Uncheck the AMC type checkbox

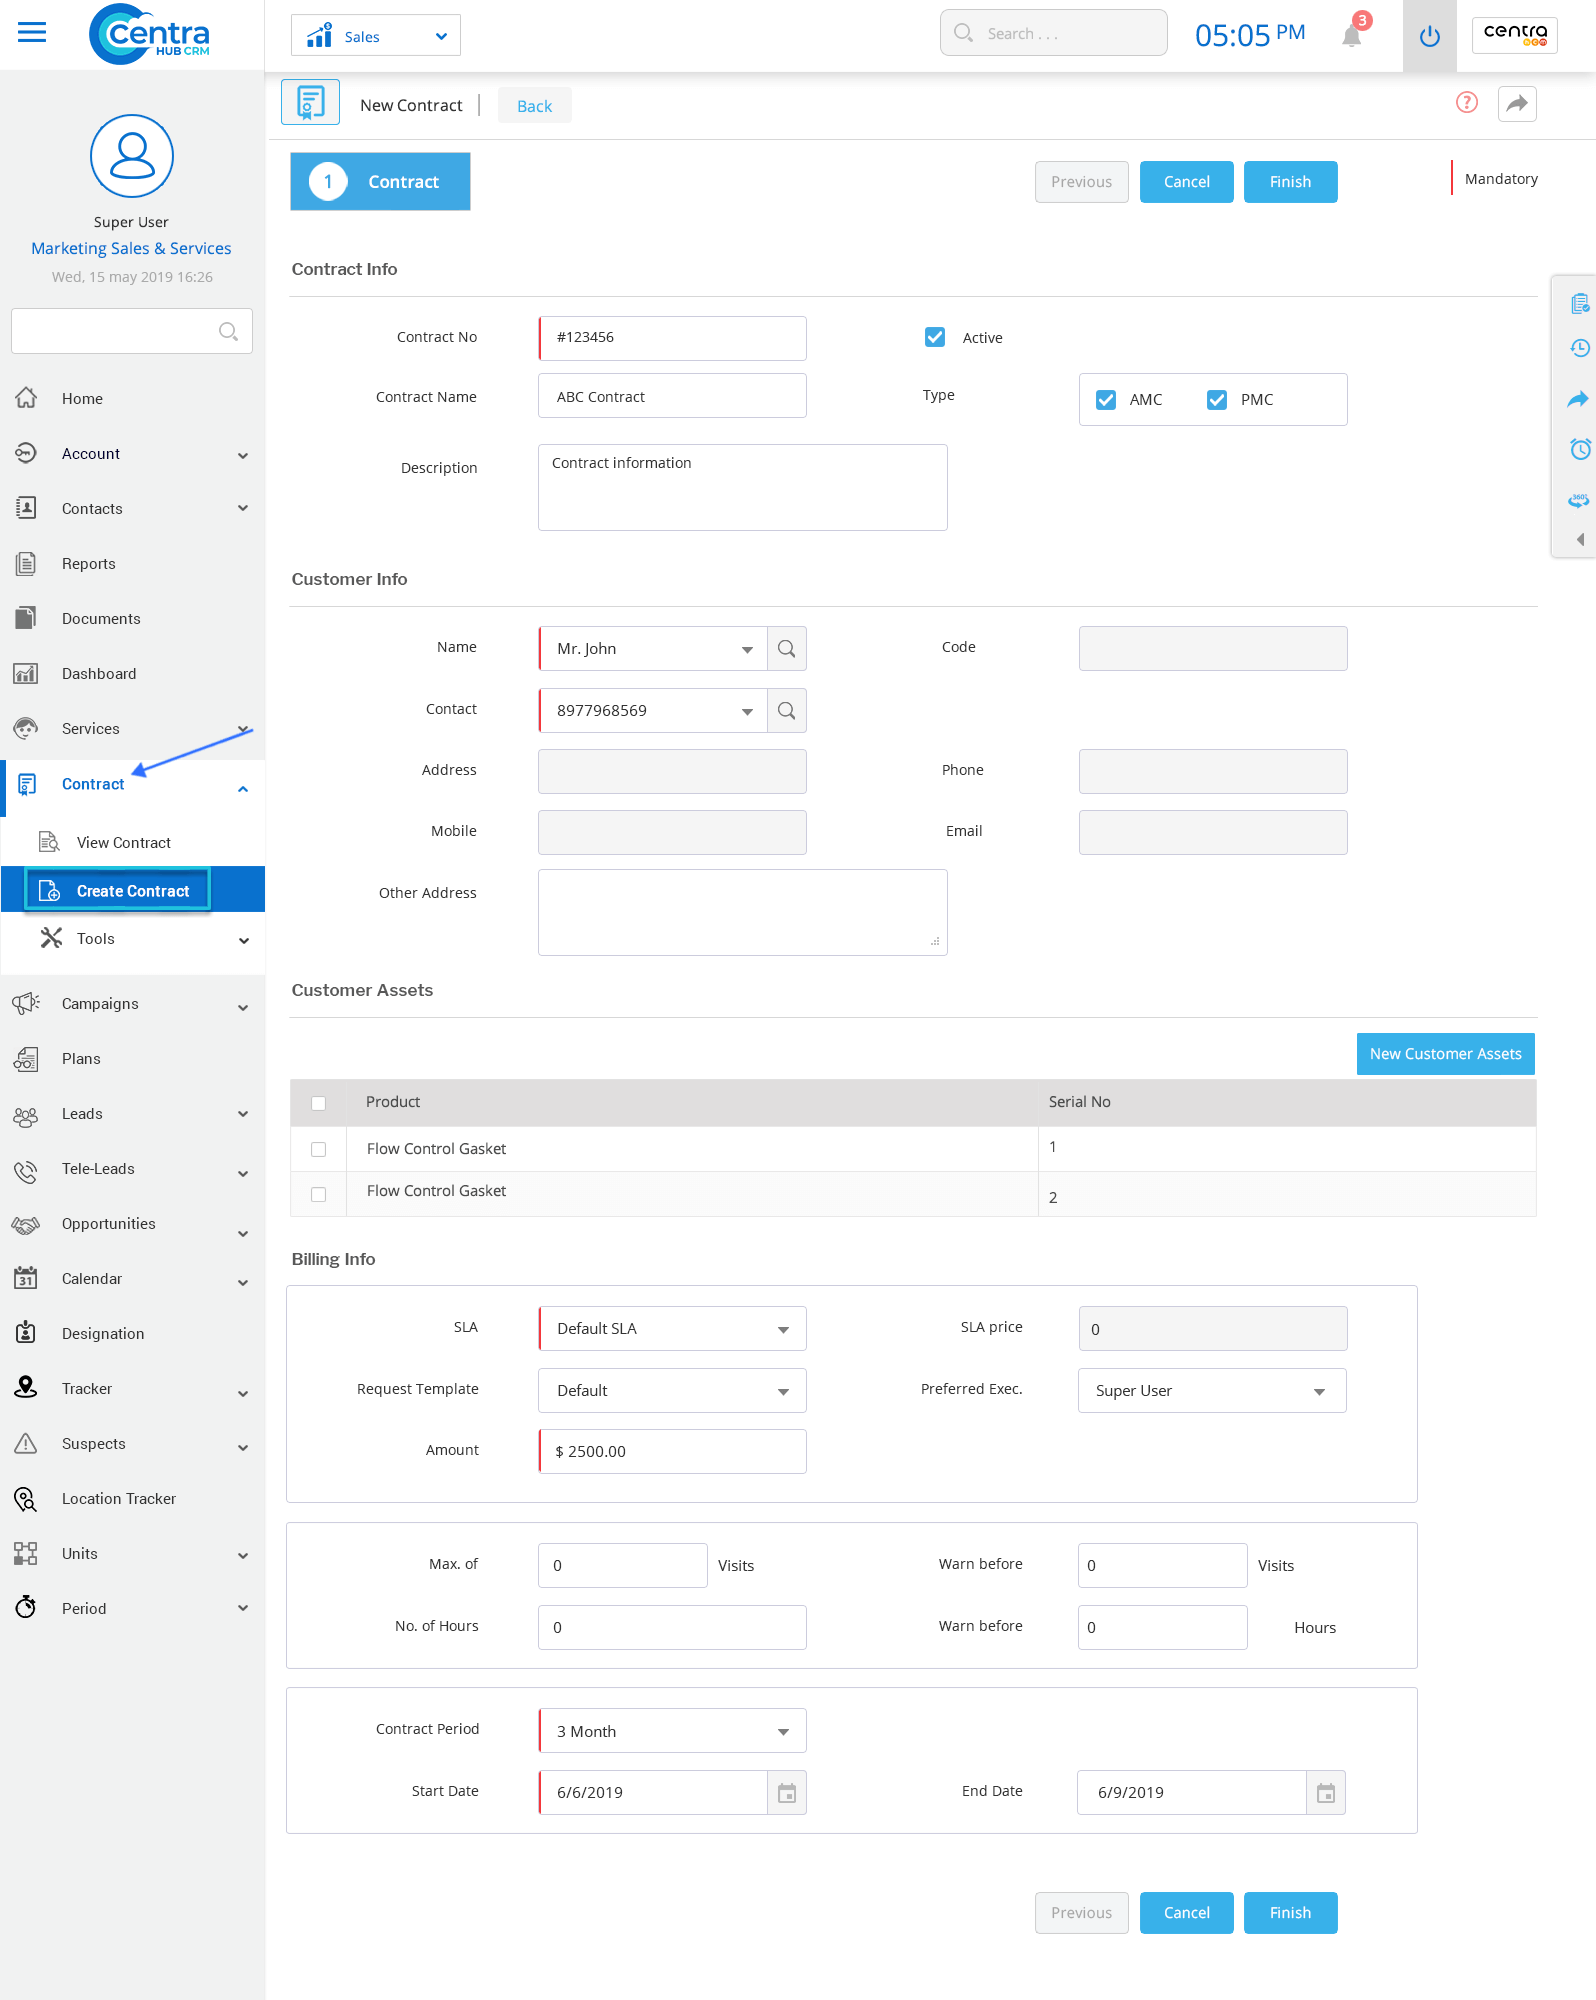click(1106, 400)
